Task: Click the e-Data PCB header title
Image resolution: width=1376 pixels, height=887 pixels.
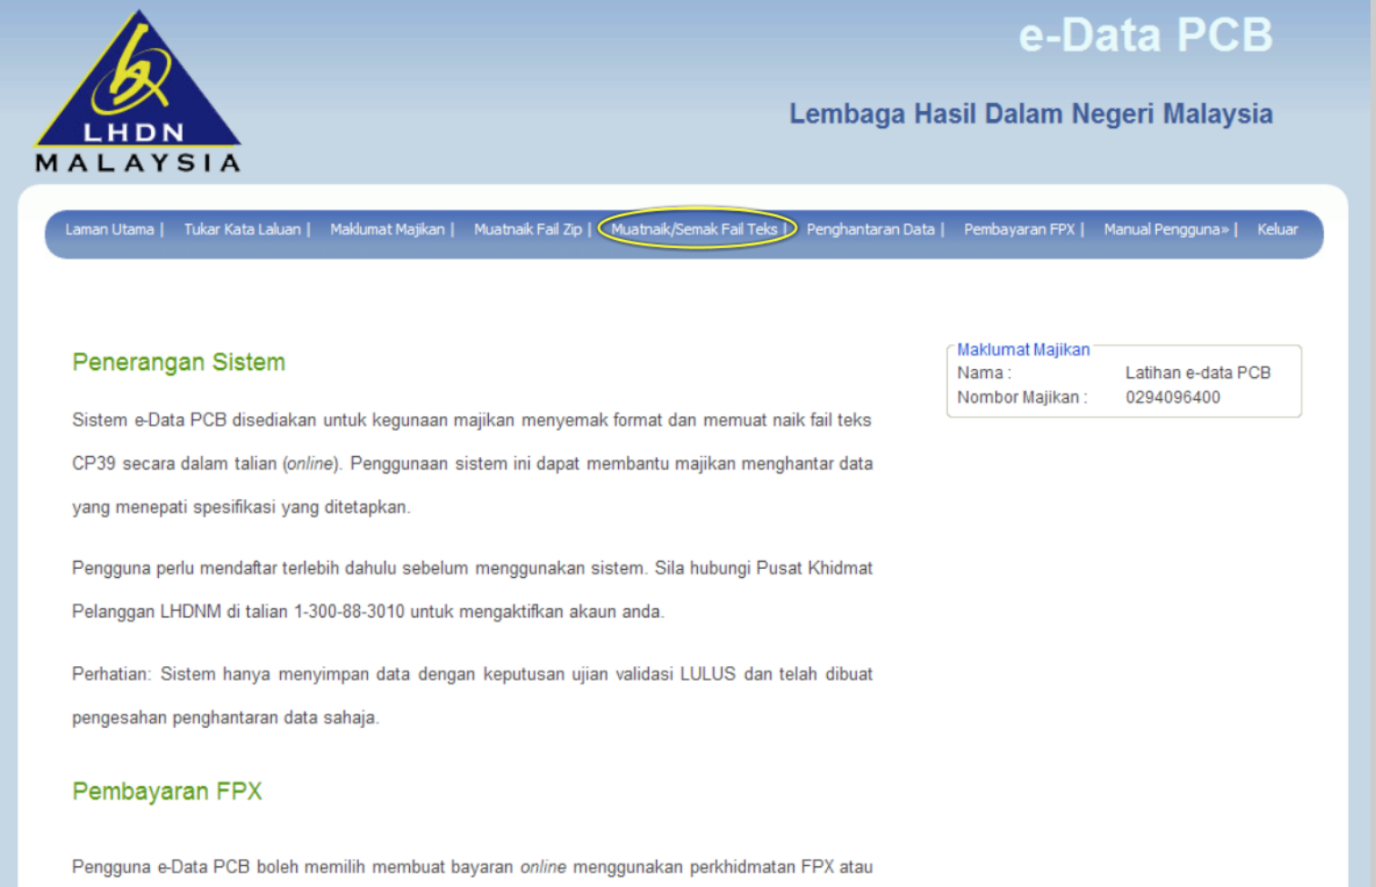Action: pos(1145,35)
